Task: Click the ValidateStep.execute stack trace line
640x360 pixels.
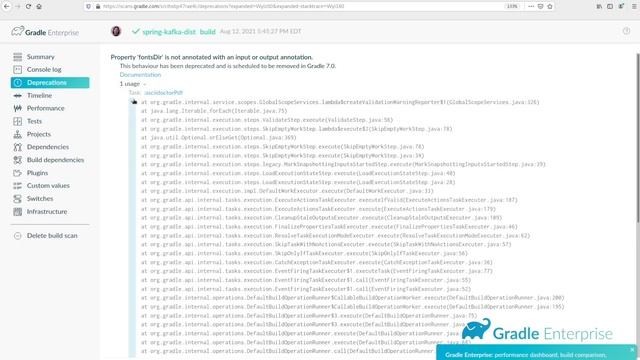Action: coord(267,120)
